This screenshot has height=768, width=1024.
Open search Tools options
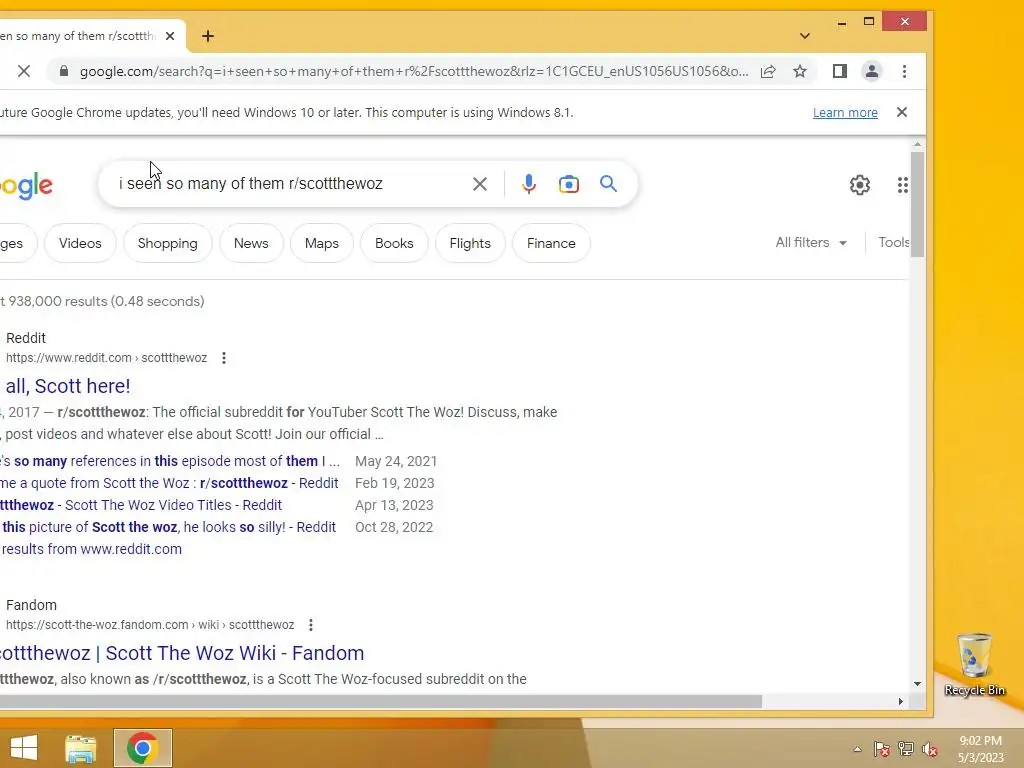pos(893,242)
